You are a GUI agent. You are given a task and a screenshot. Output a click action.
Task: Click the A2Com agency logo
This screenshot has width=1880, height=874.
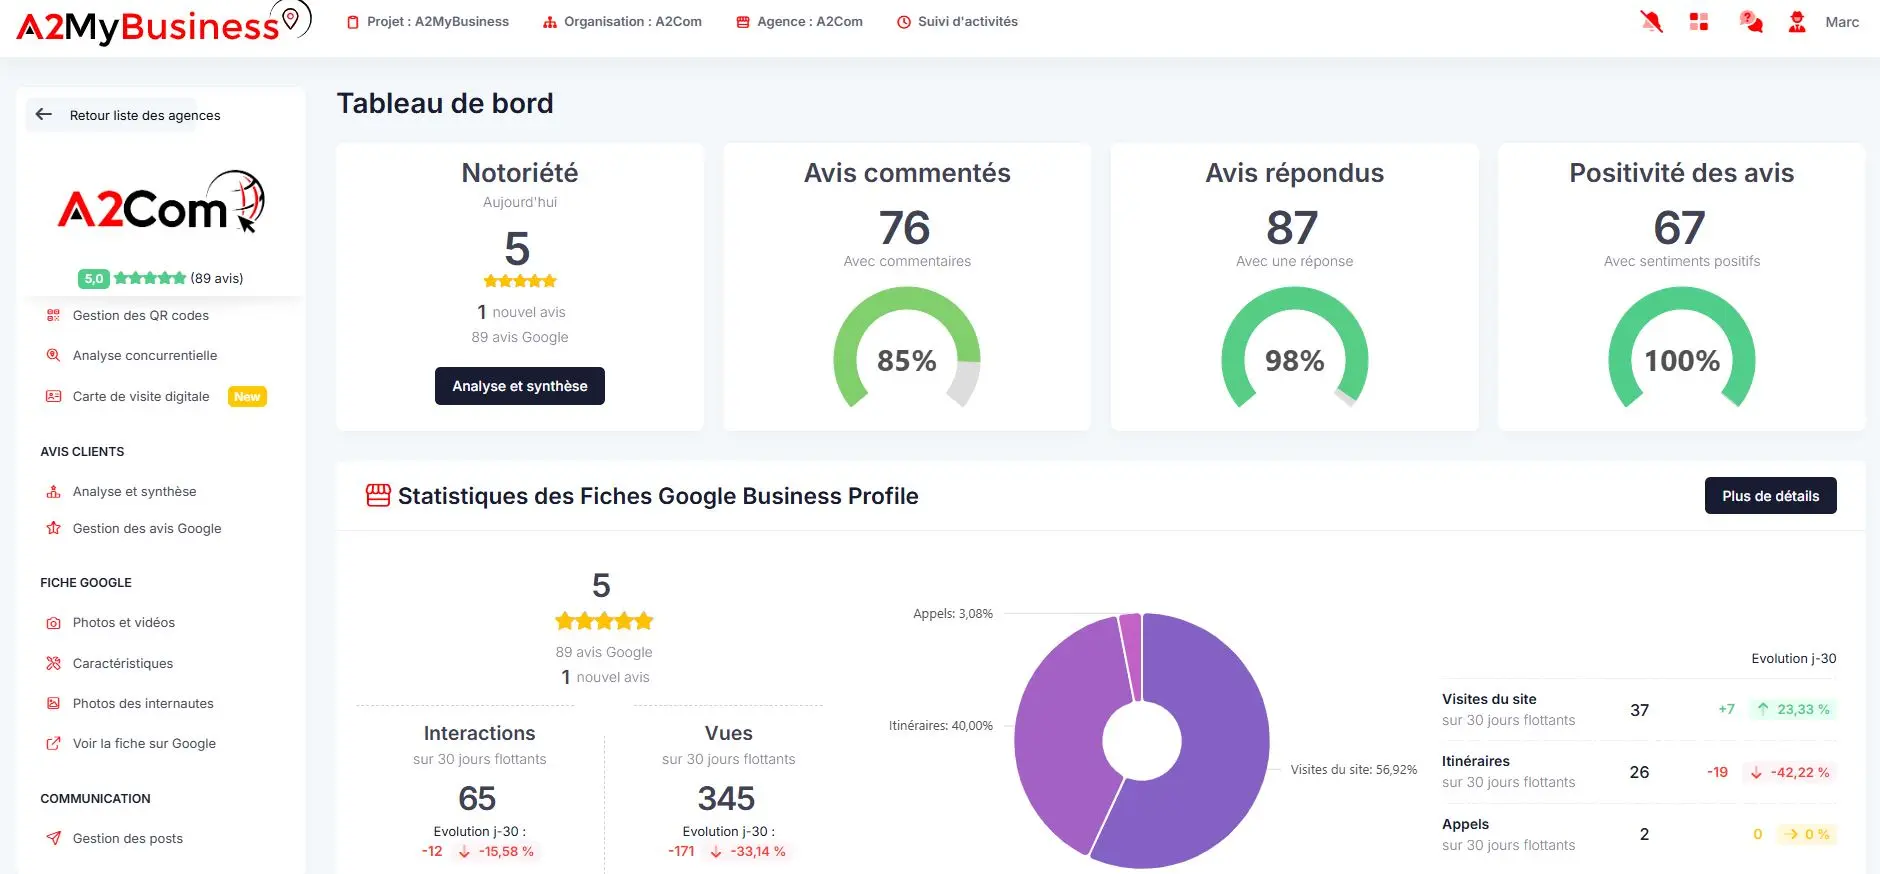[x=161, y=203]
